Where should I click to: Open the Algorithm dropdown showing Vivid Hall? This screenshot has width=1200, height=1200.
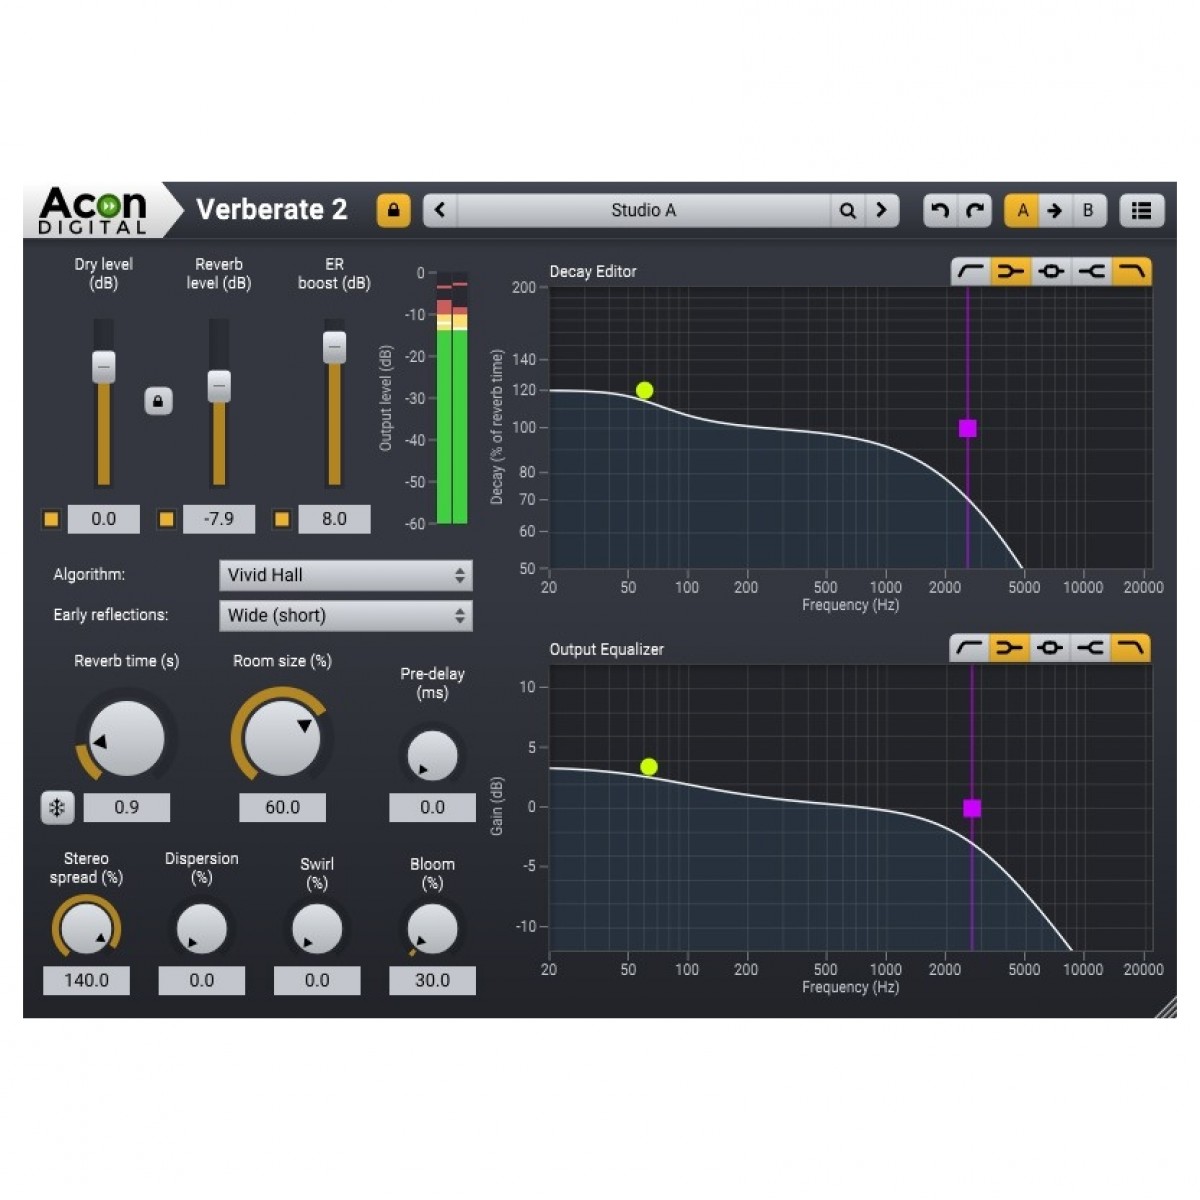coord(345,575)
